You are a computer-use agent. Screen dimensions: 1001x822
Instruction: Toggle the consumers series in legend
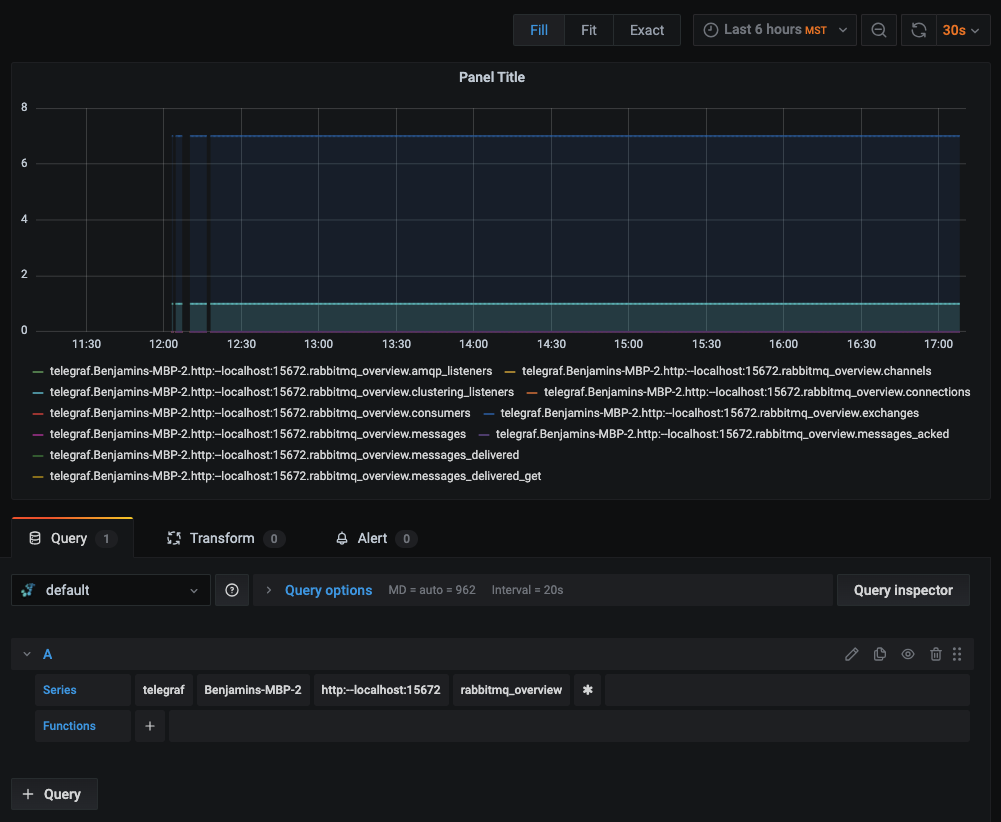click(260, 413)
